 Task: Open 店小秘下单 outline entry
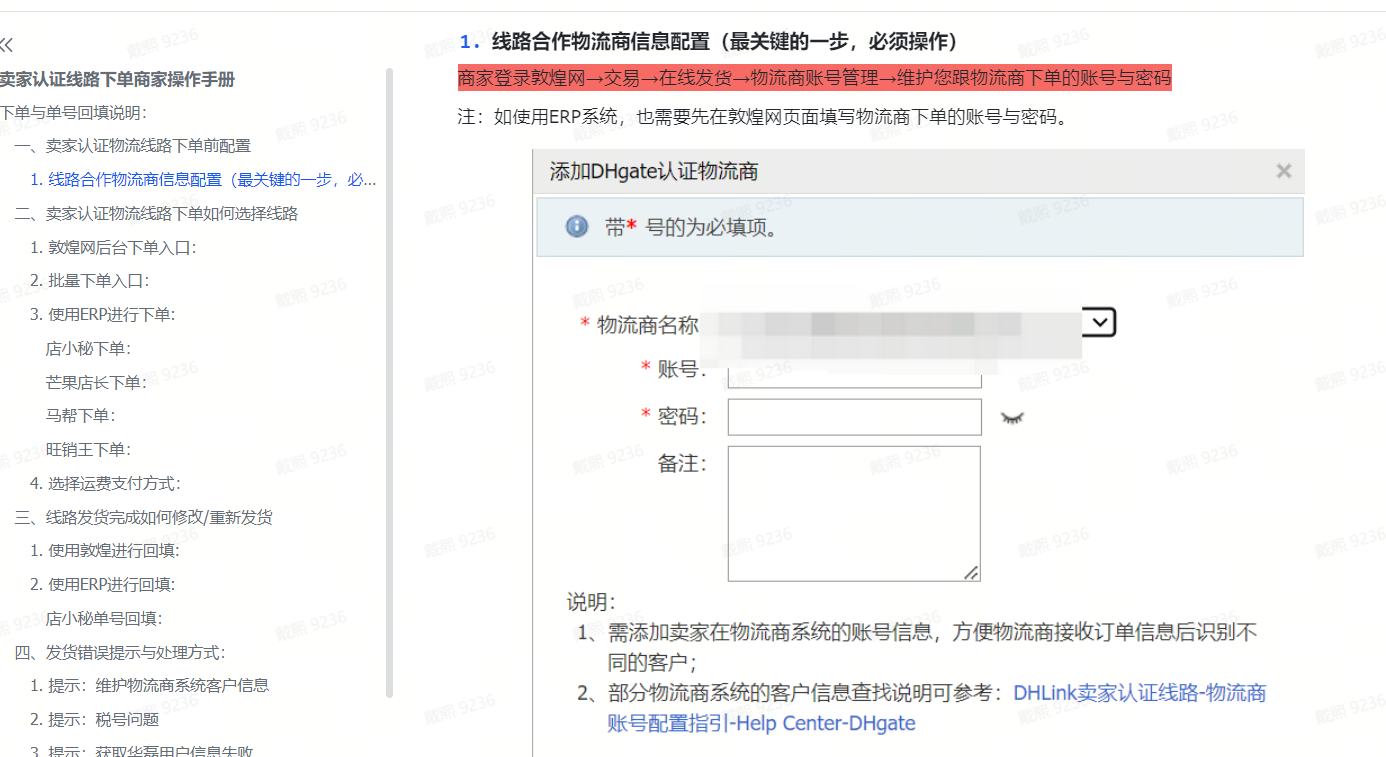88,349
